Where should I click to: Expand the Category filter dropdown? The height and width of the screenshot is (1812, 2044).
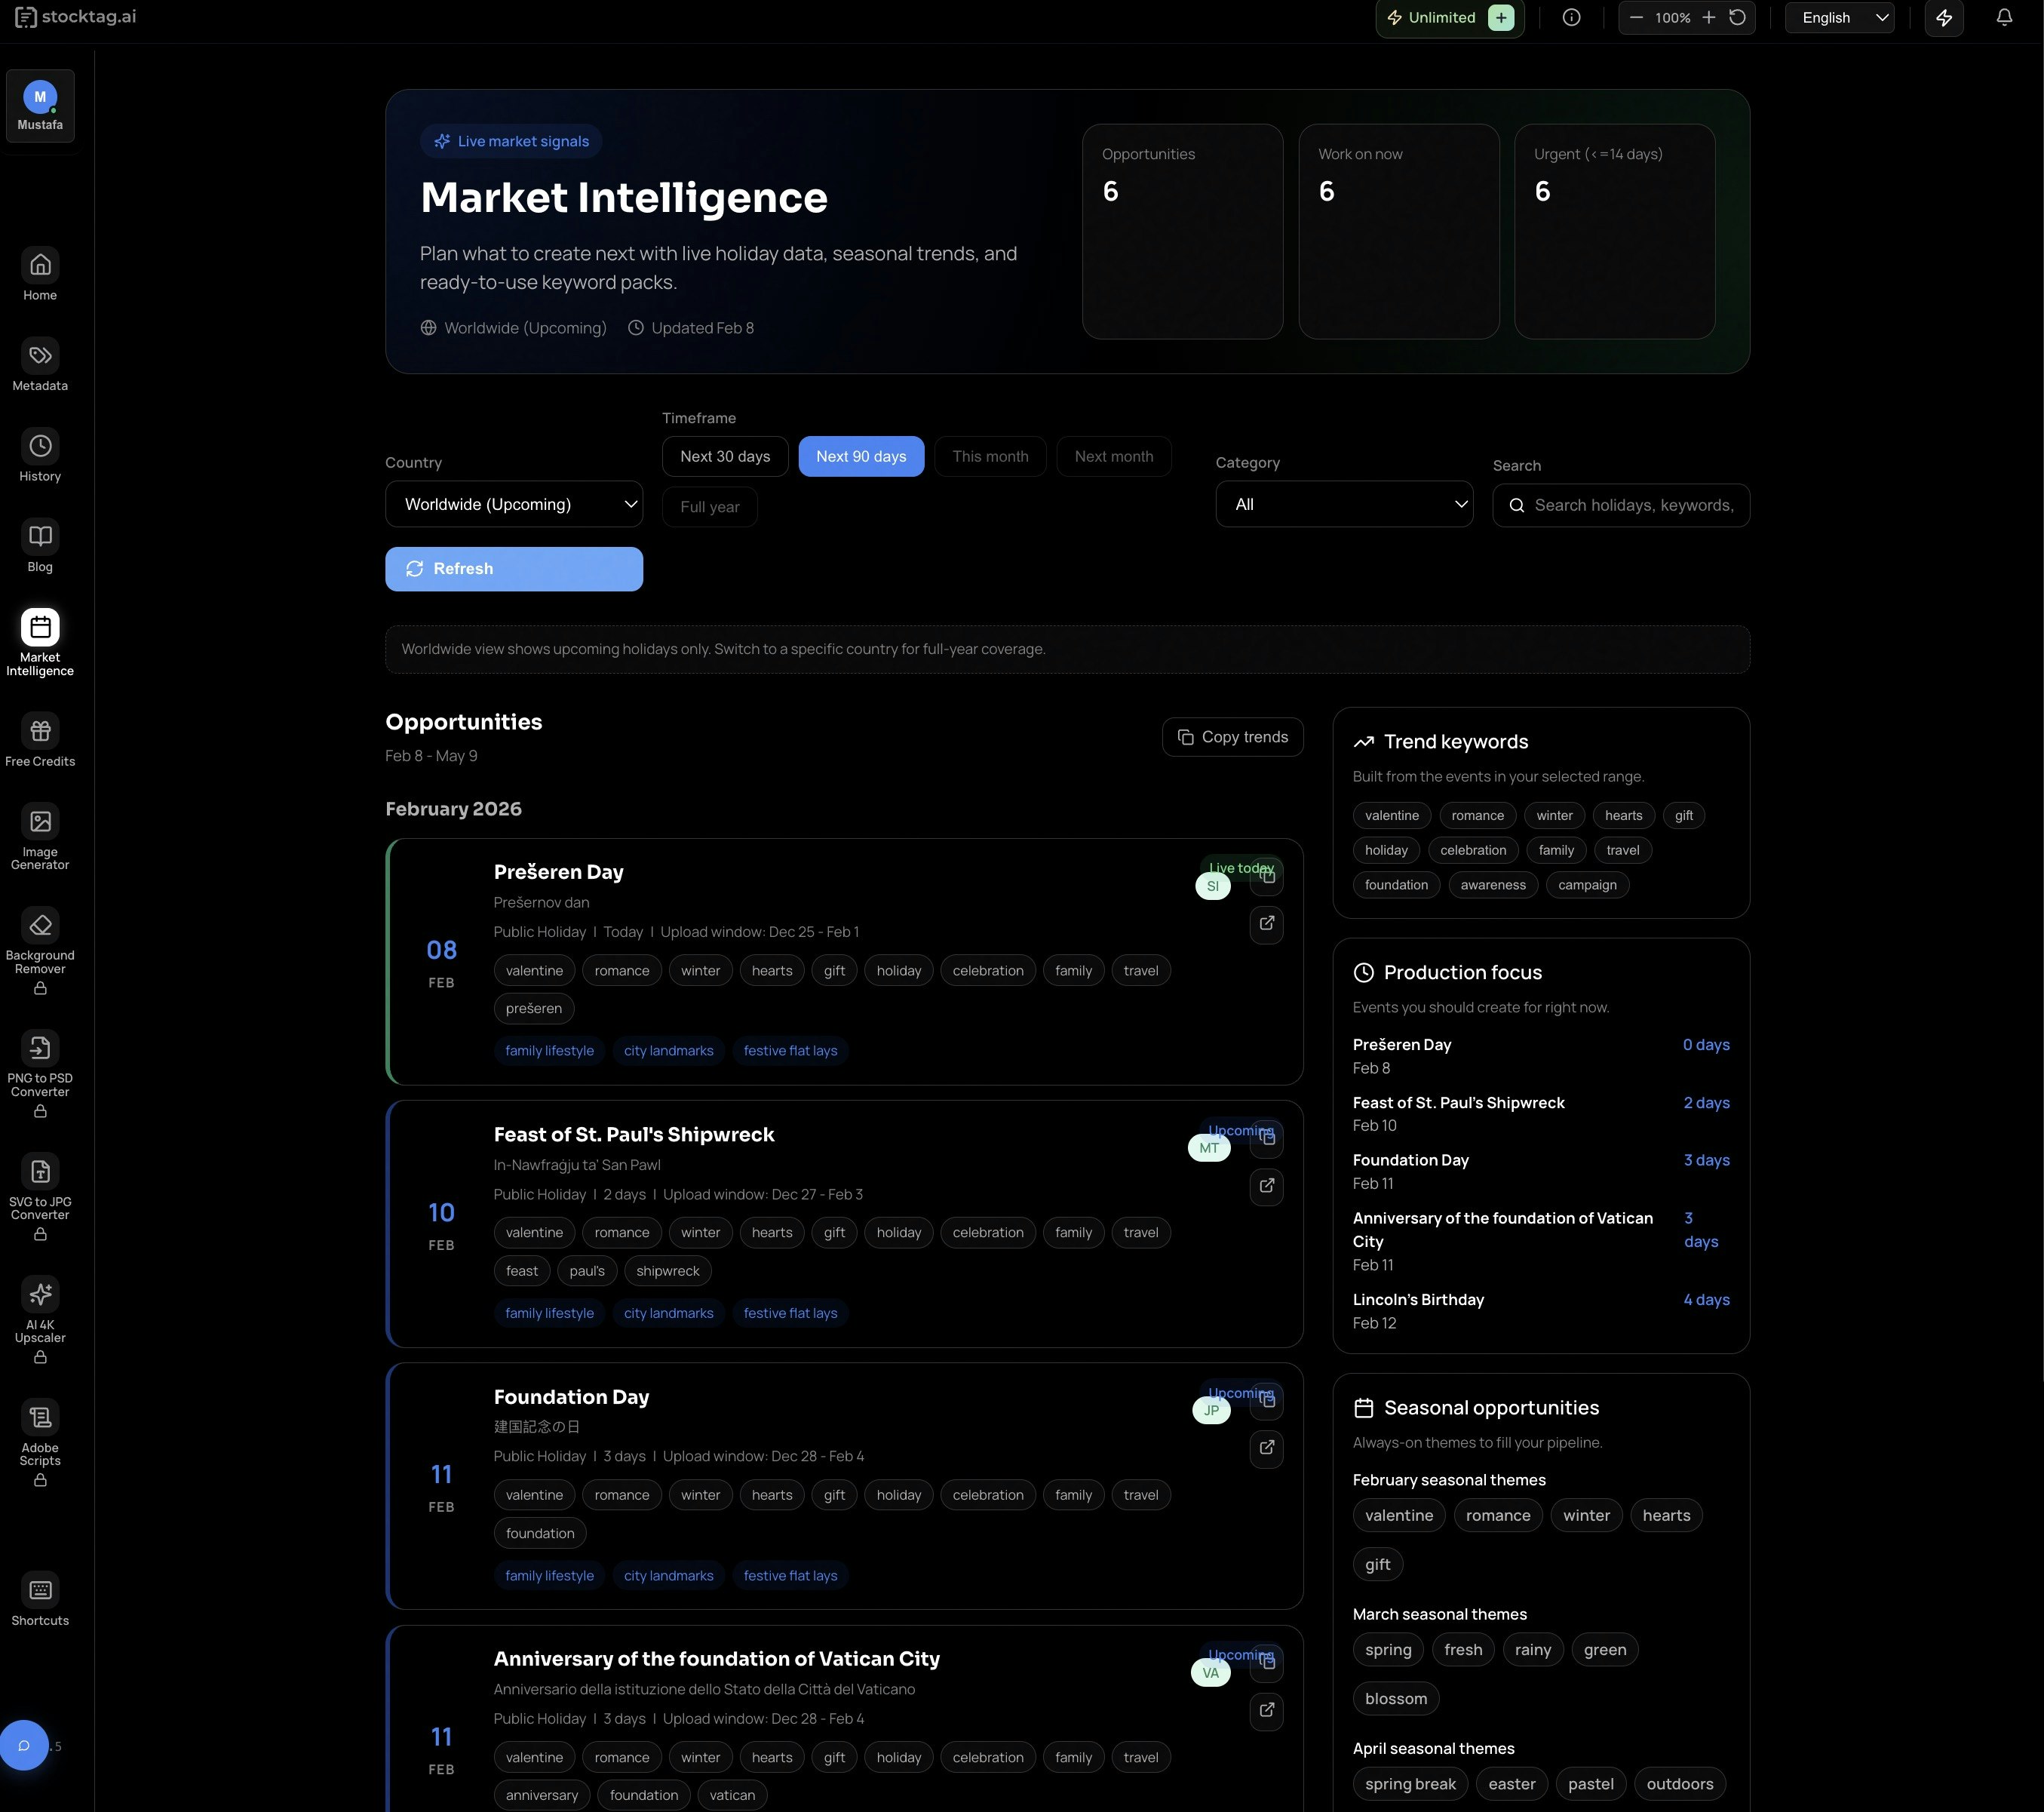tap(1343, 504)
